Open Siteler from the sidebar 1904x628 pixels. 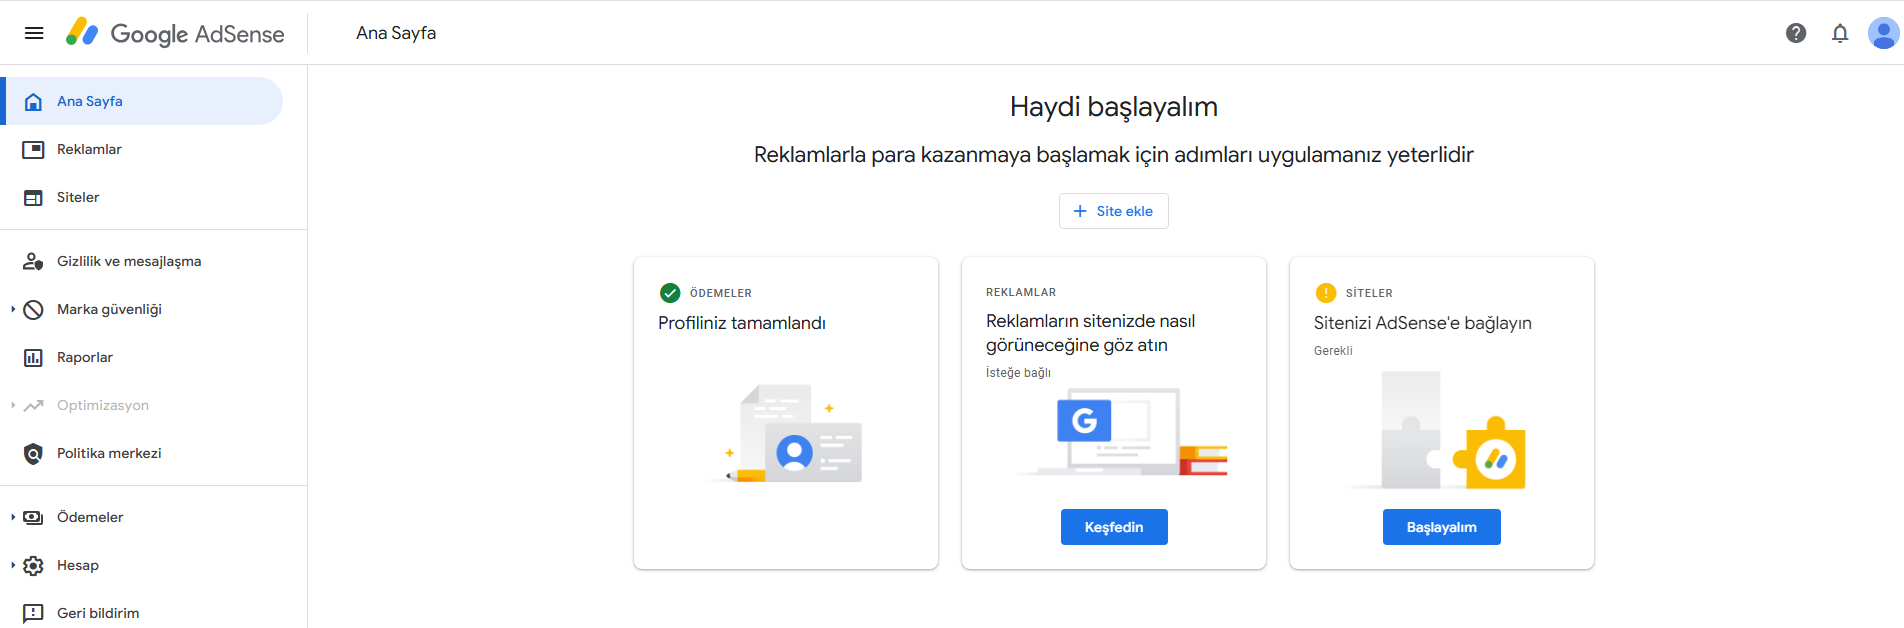point(142,197)
